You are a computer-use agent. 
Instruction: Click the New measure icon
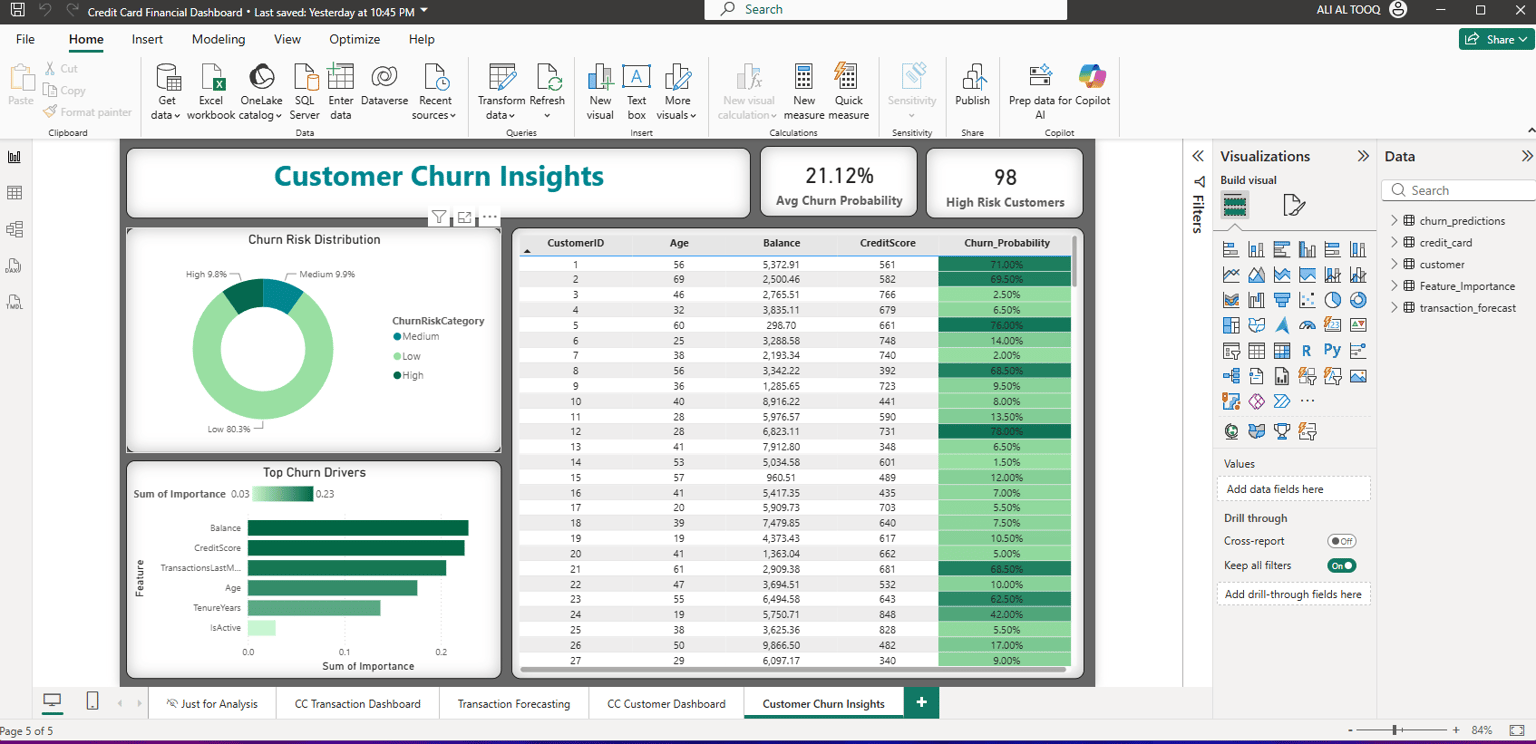[804, 78]
